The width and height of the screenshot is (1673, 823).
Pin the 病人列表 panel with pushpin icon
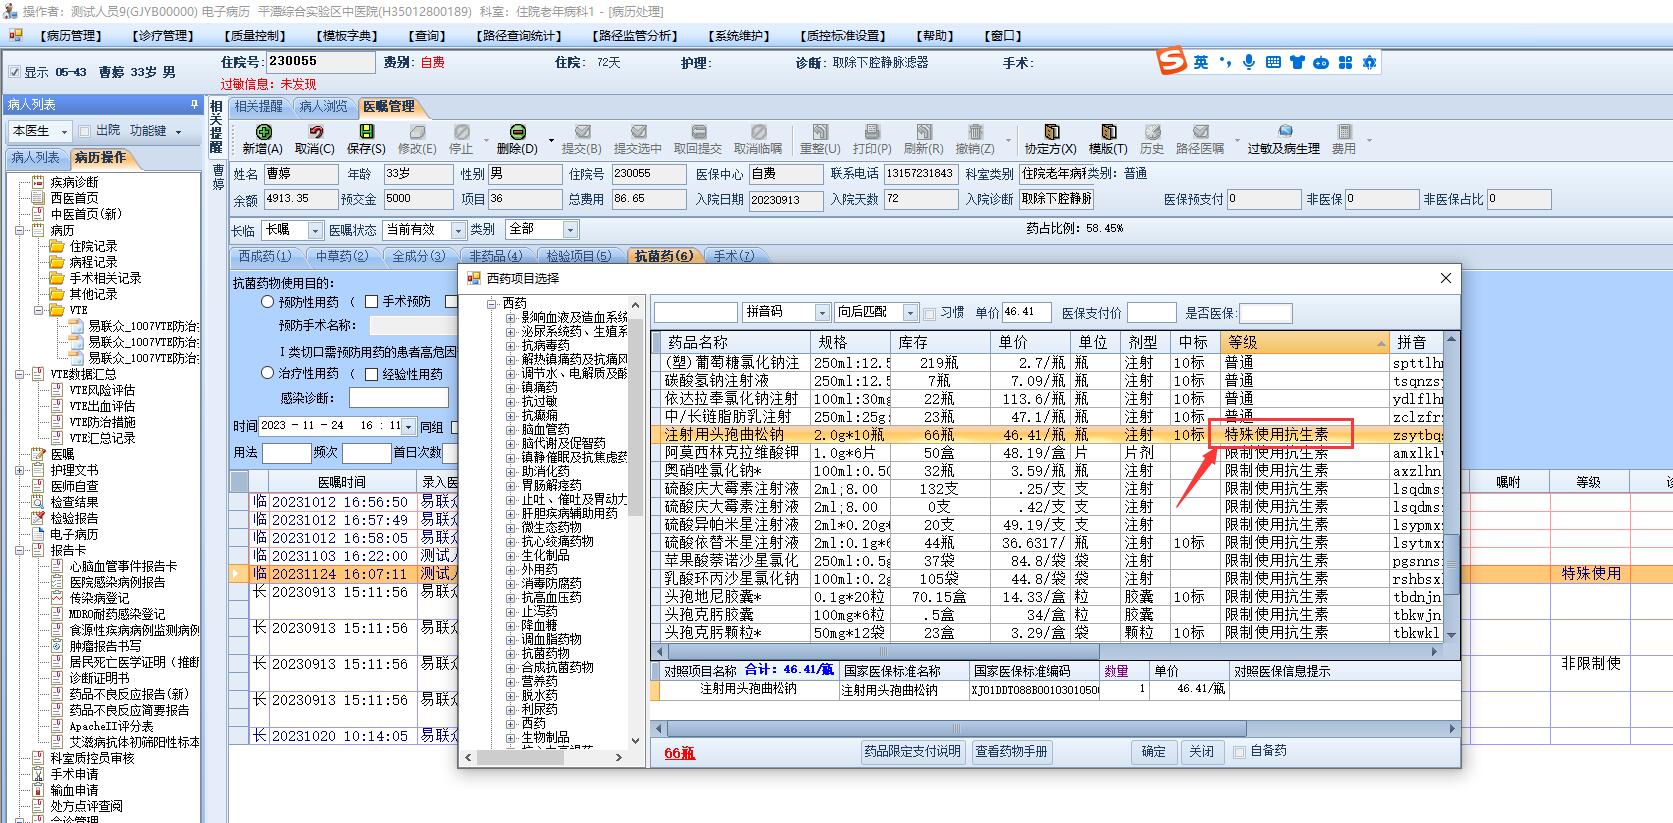click(194, 104)
